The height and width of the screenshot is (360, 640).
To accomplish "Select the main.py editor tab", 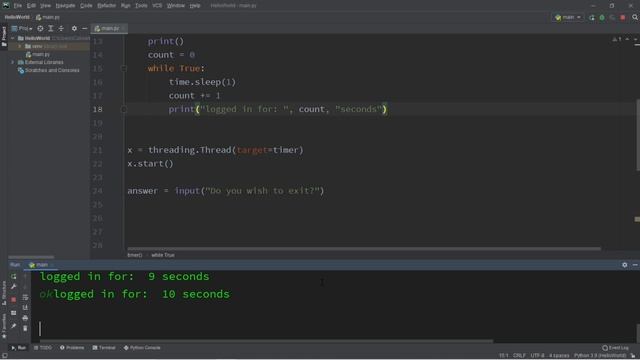I will [x=109, y=29].
